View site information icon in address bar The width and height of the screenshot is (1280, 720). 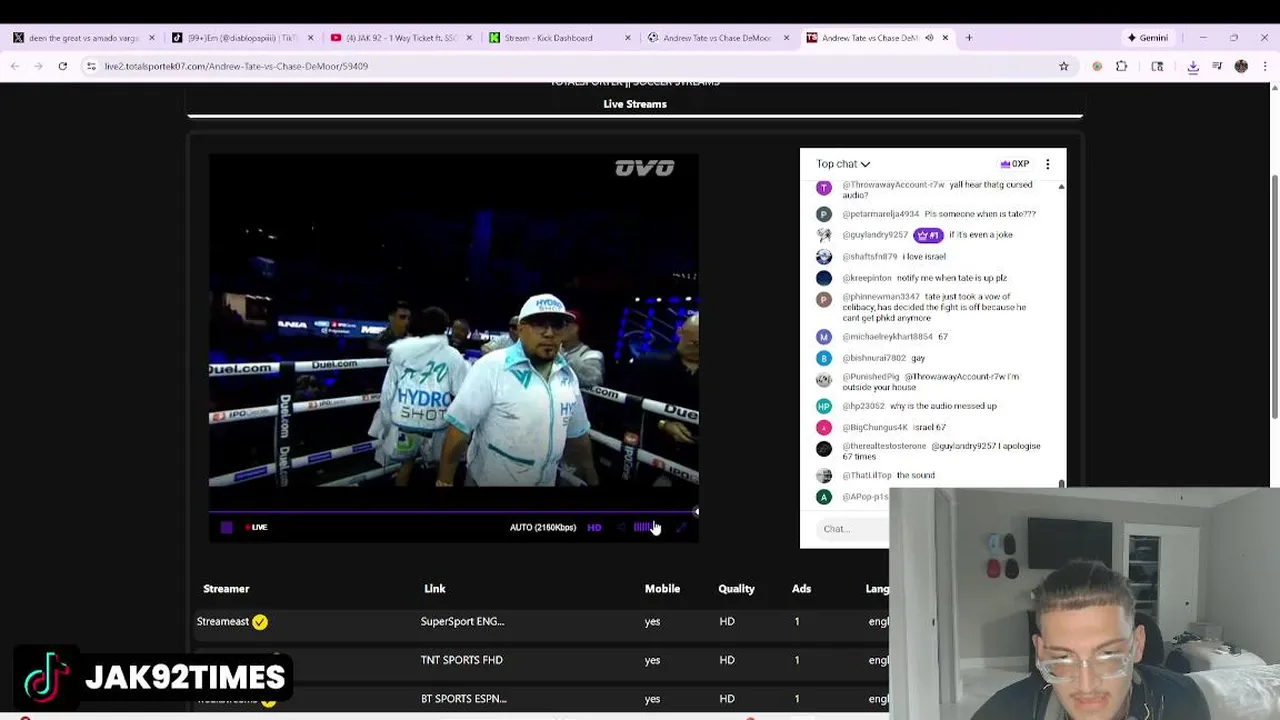91,66
